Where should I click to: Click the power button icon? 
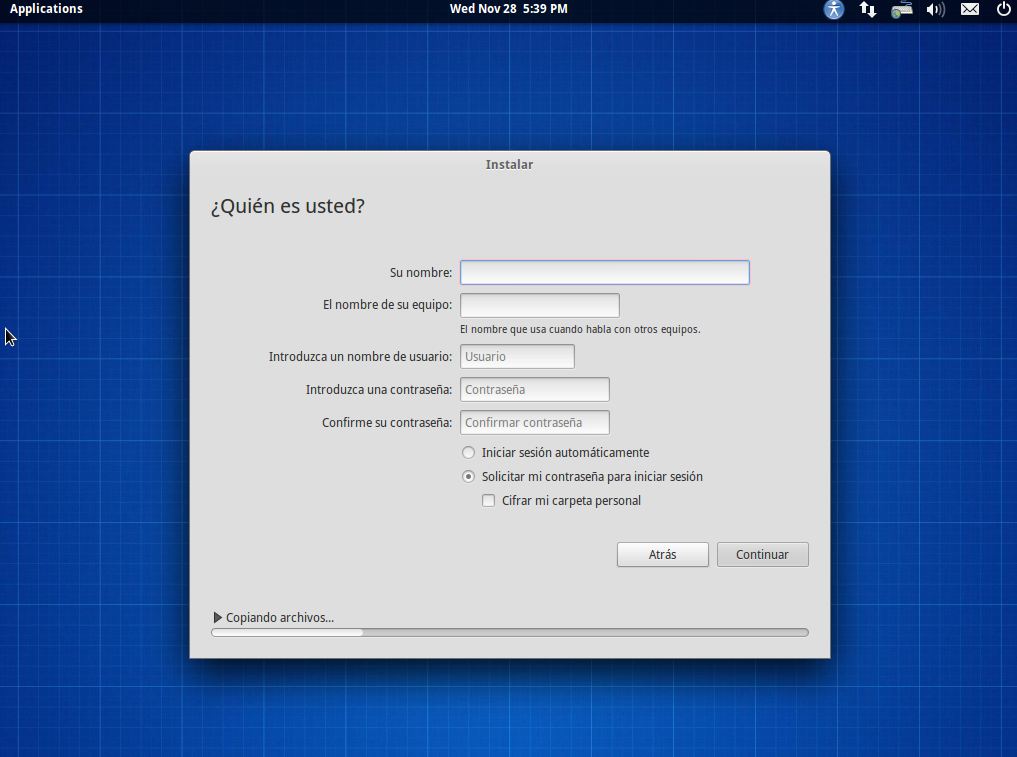pos(1003,9)
